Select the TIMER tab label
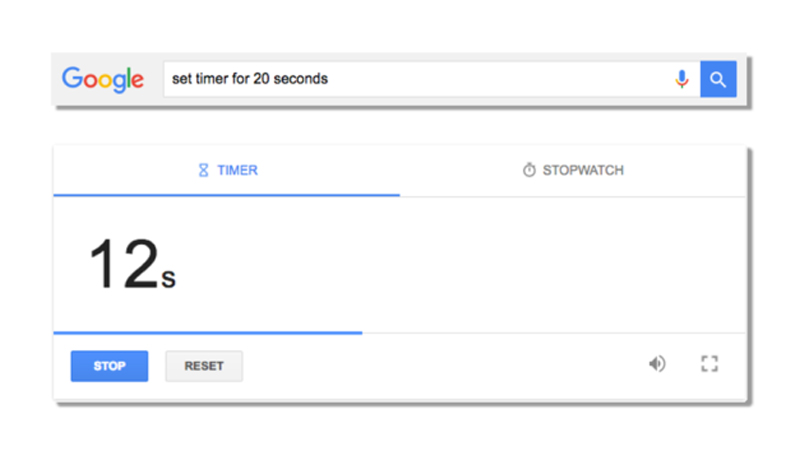The height and width of the screenshot is (450, 800). point(237,170)
